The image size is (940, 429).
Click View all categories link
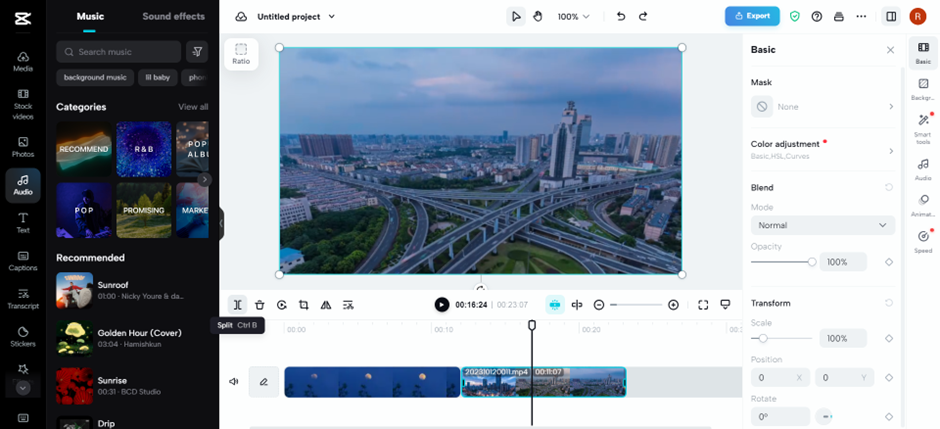pyautogui.click(x=193, y=107)
